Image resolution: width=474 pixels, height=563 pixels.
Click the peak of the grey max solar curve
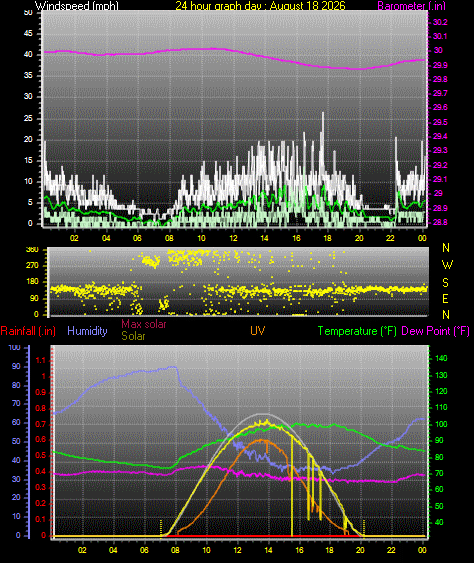pyautogui.click(x=264, y=414)
